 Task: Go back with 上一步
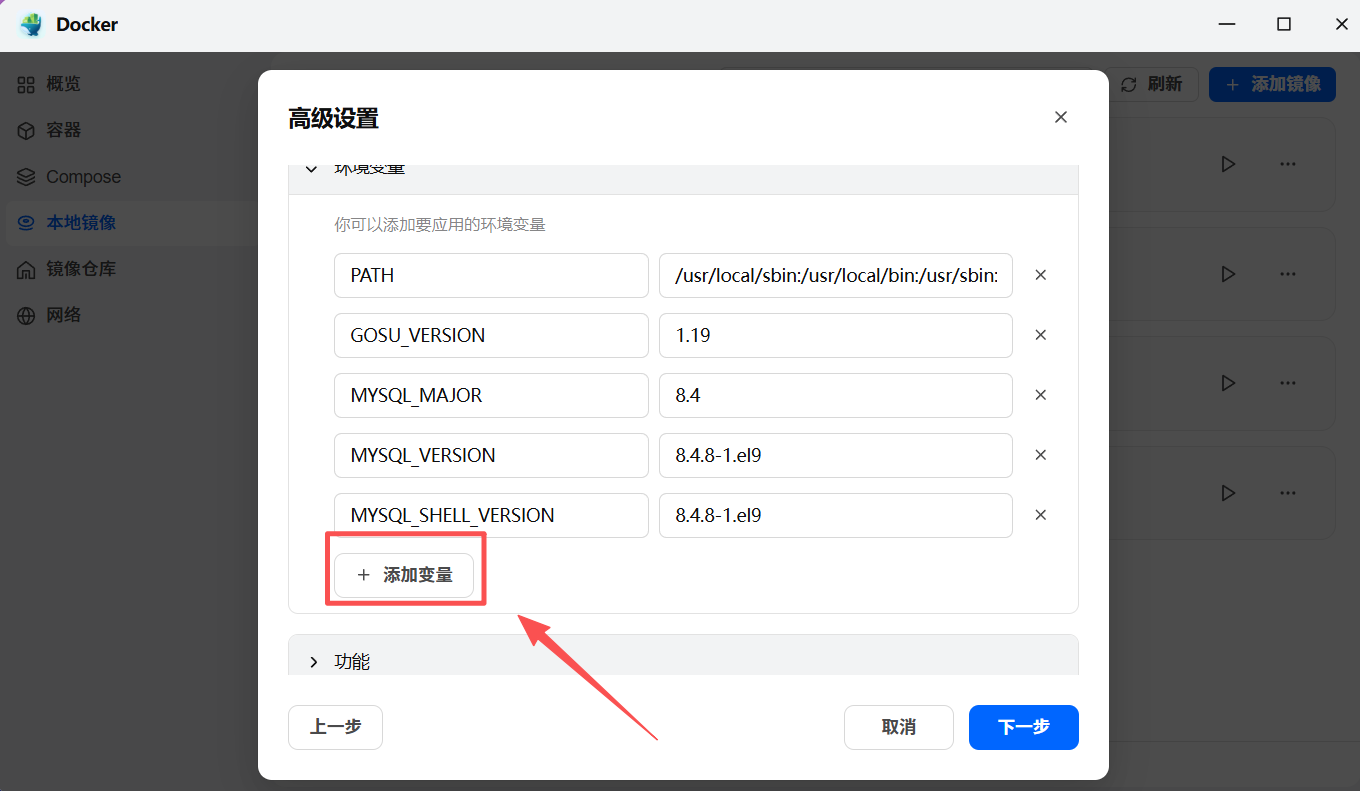click(335, 727)
